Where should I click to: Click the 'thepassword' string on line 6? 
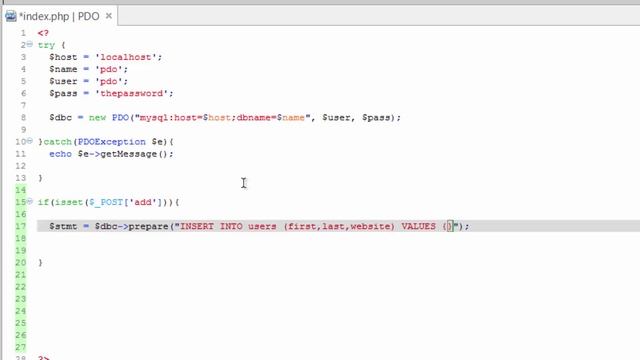[132, 93]
